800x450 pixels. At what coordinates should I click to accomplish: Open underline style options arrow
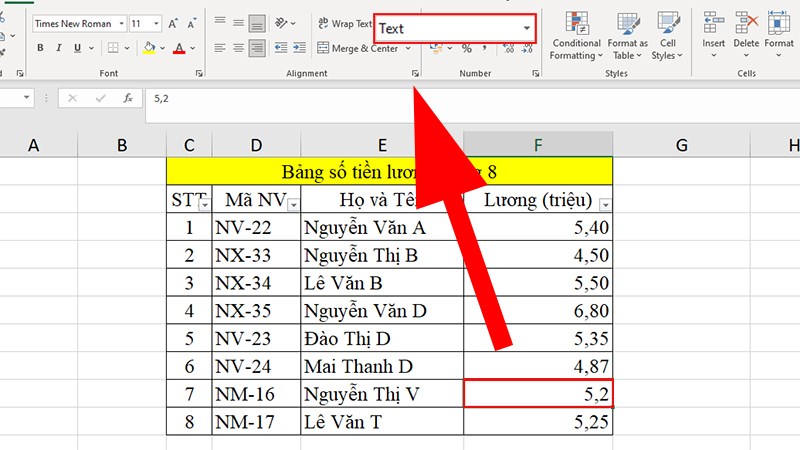tap(91, 48)
